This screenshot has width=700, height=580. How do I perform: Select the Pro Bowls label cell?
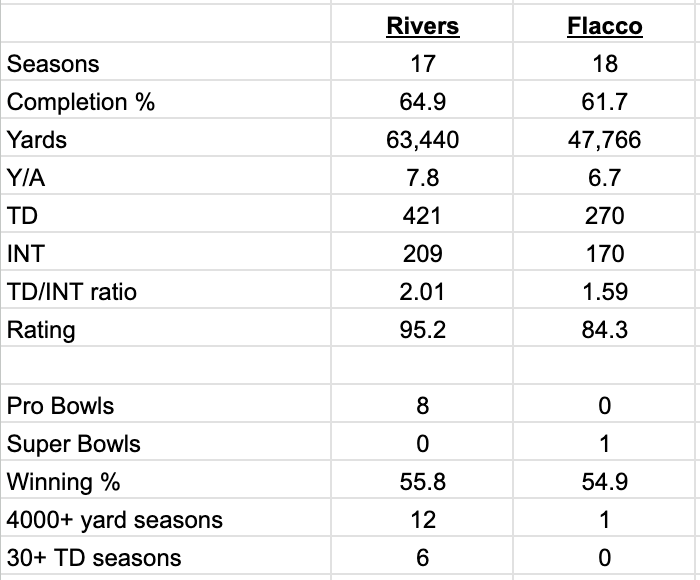[60, 406]
